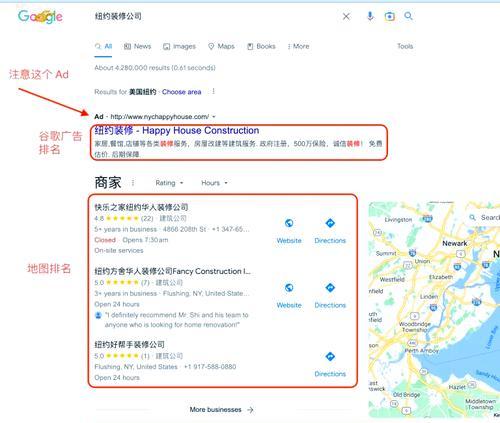The image size is (500, 423).
Task: Switch to the Maps tab
Action: point(221,46)
